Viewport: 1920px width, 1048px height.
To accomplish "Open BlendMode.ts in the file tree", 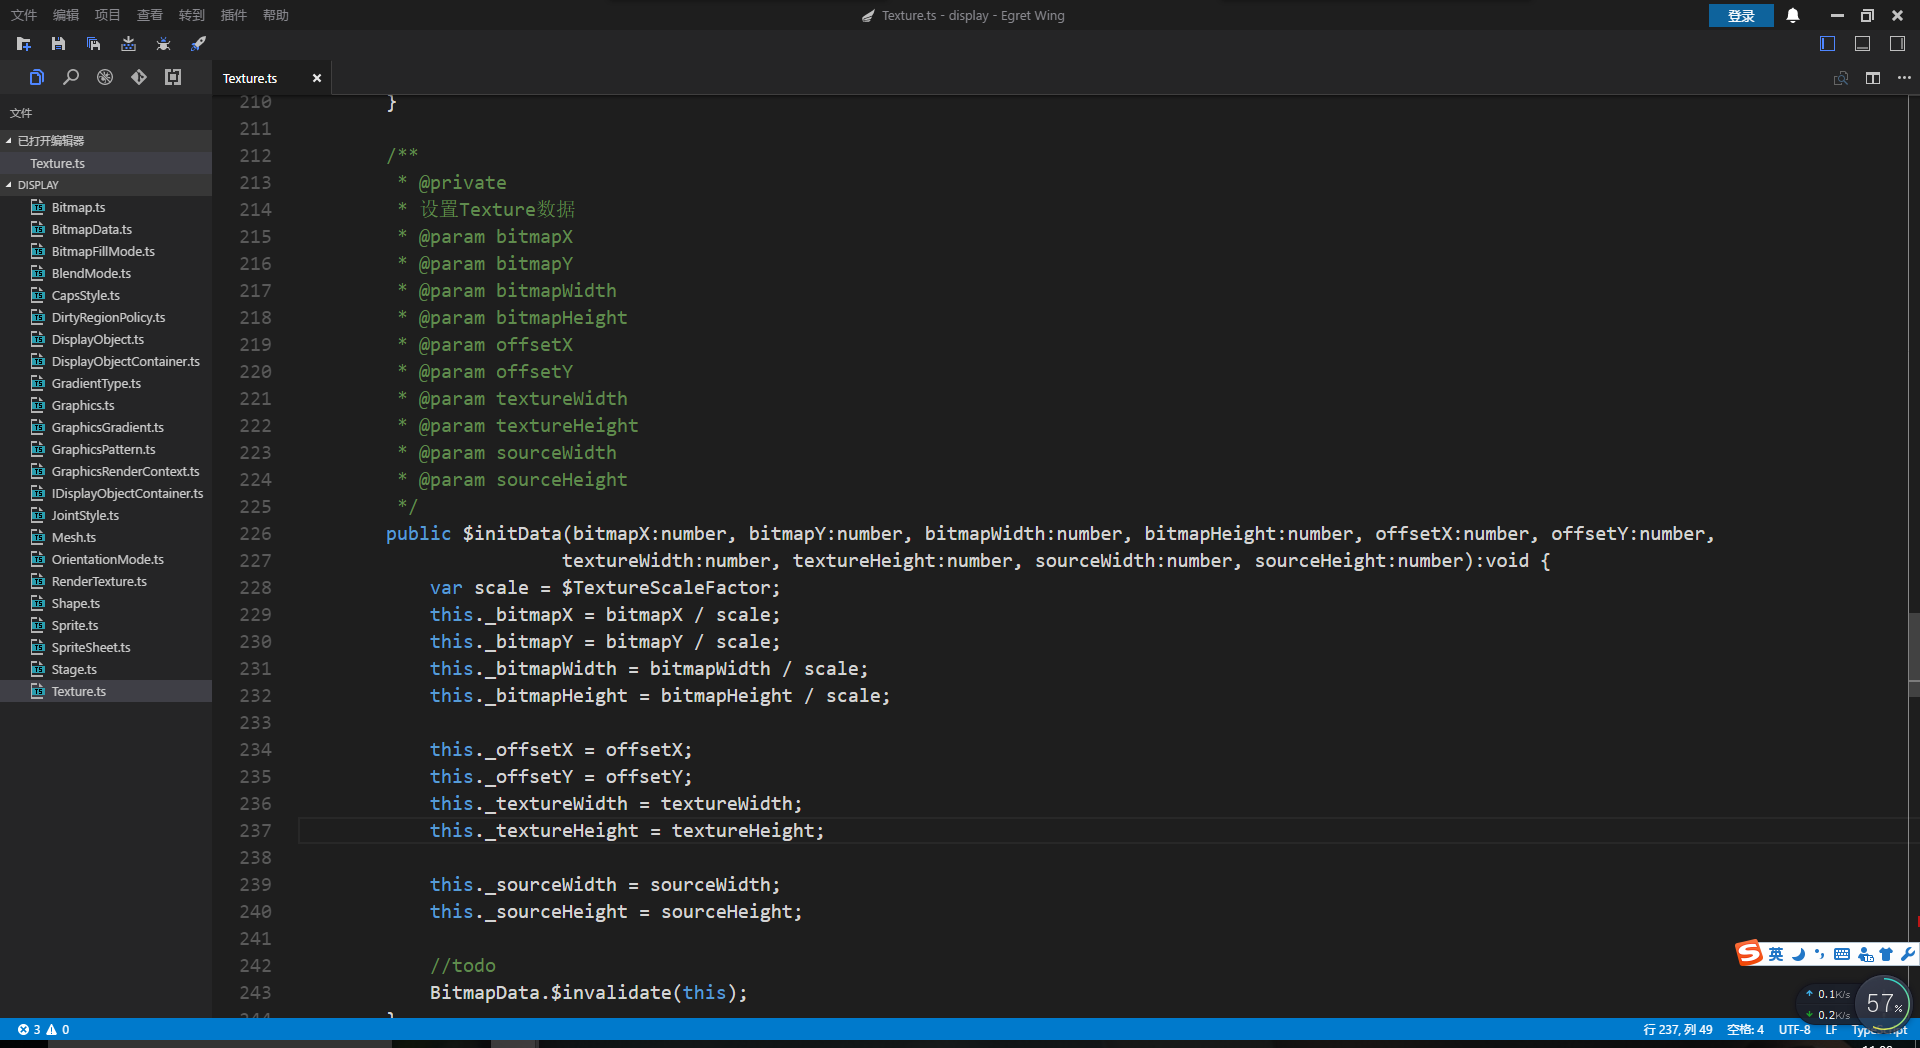I will point(106,273).
